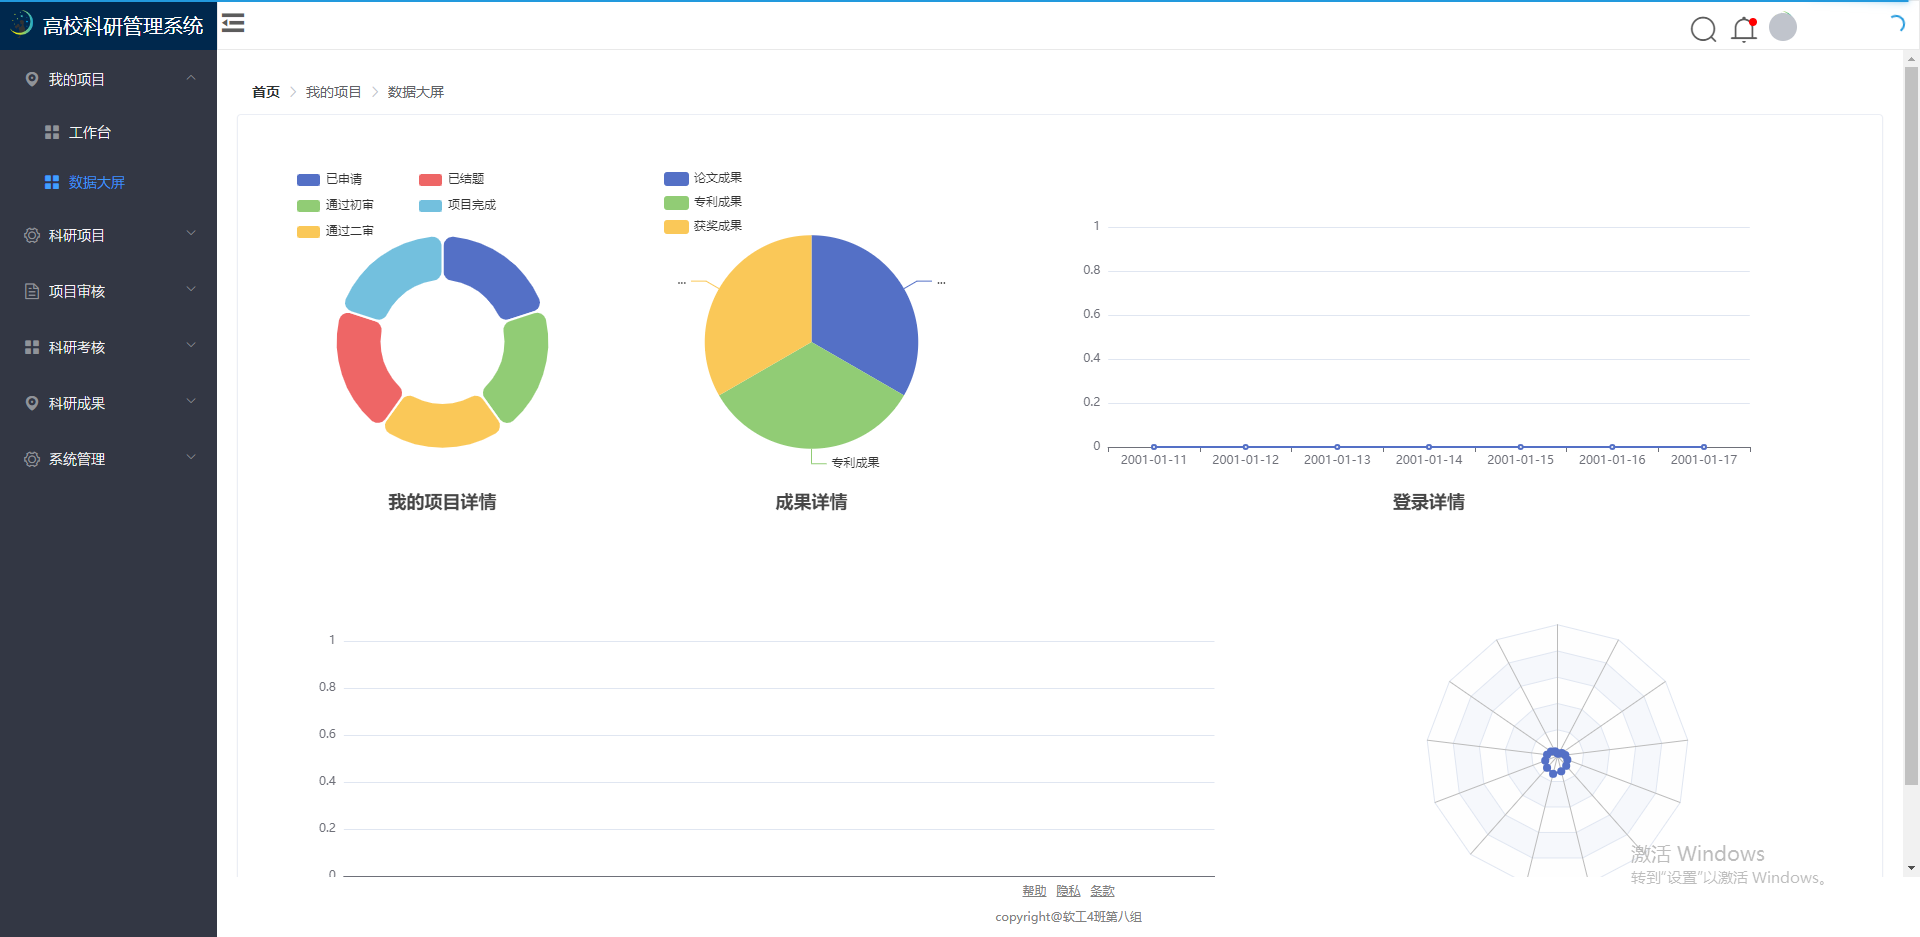1920x937 pixels.
Task: Toggle 专利成果 legend entry
Action: pos(703,202)
